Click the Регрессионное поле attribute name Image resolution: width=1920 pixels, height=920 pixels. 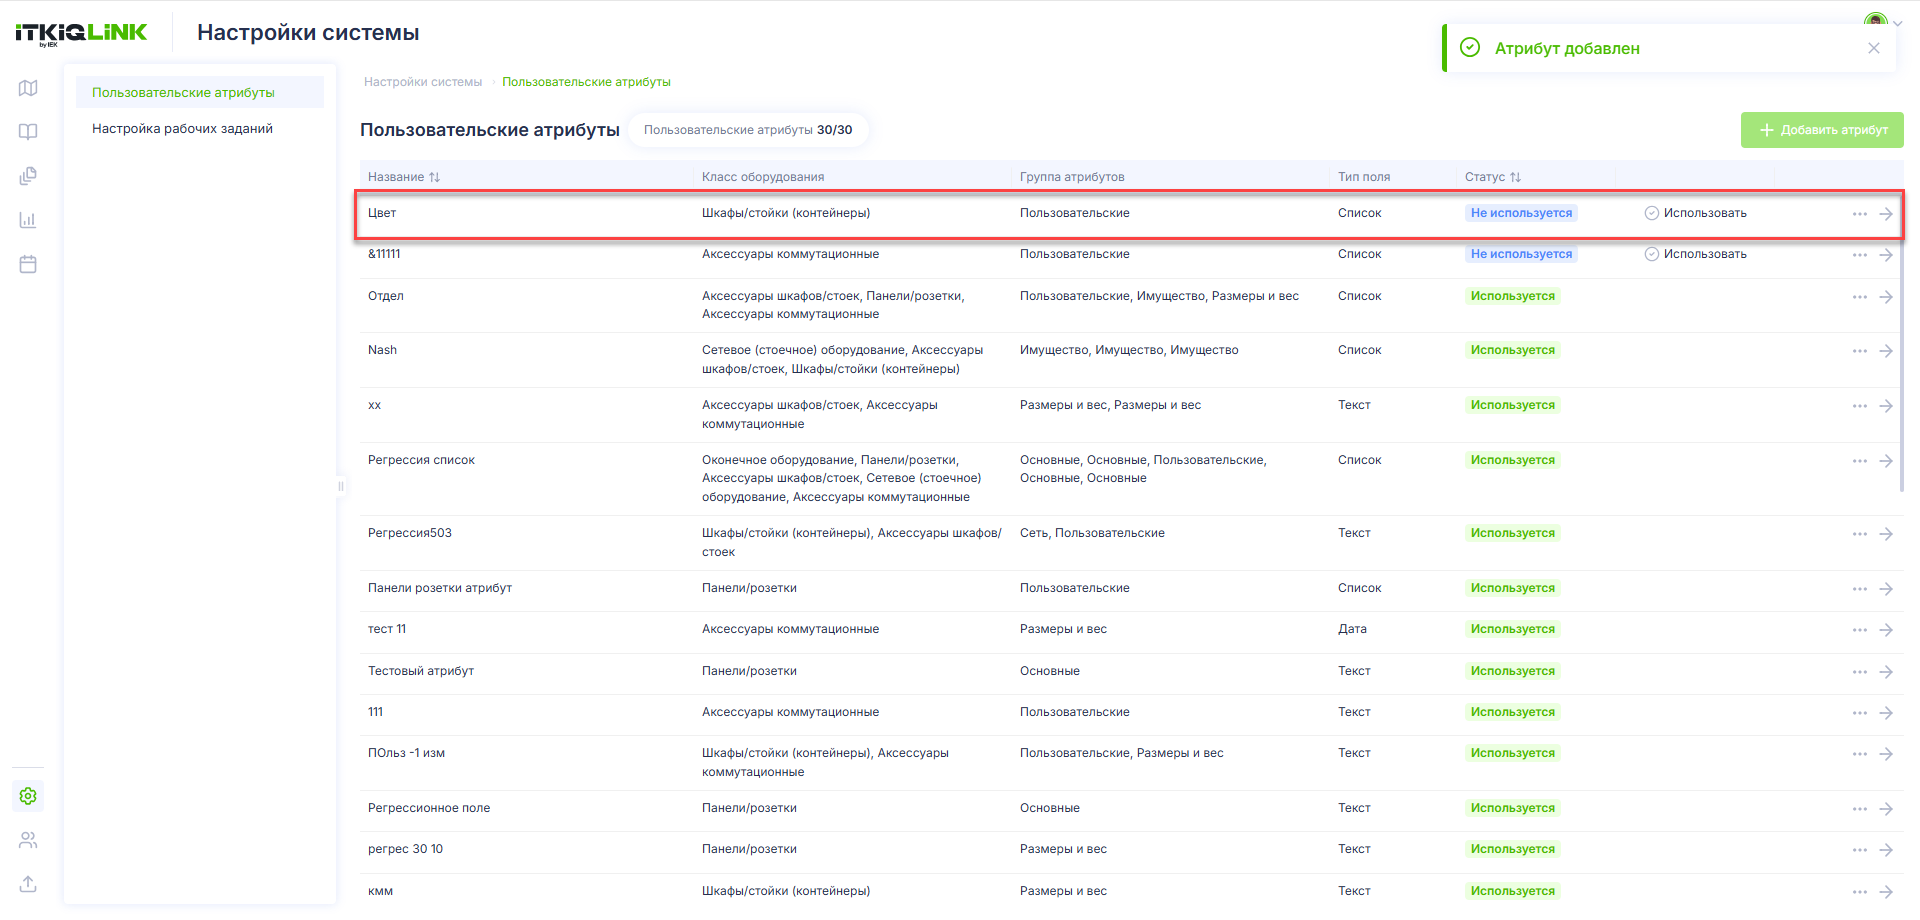pyautogui.click(x=429, y=808)
